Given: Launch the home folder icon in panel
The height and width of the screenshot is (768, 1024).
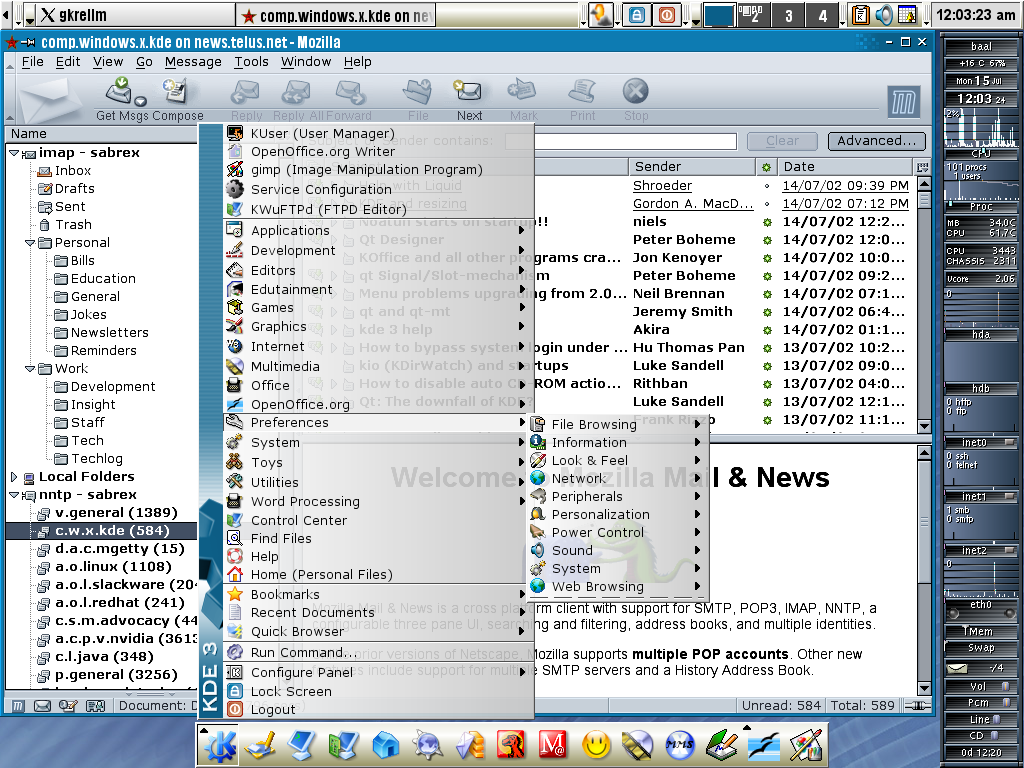Looking at the screenshot, I should 385,745.
